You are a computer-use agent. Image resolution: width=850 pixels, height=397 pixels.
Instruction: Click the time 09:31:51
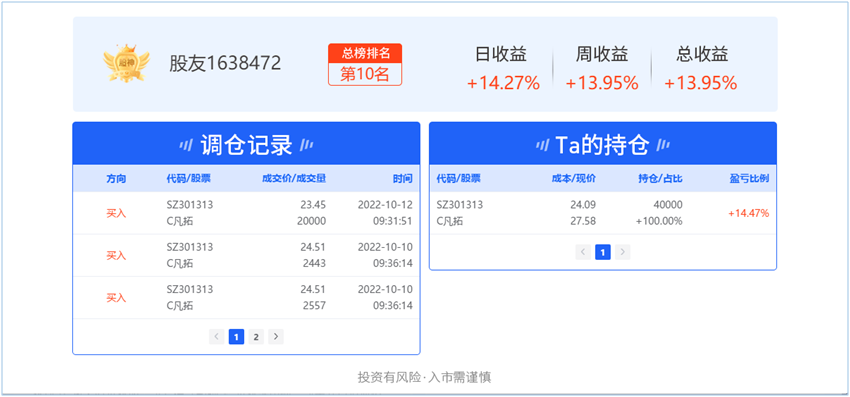[x=392, y=221]
